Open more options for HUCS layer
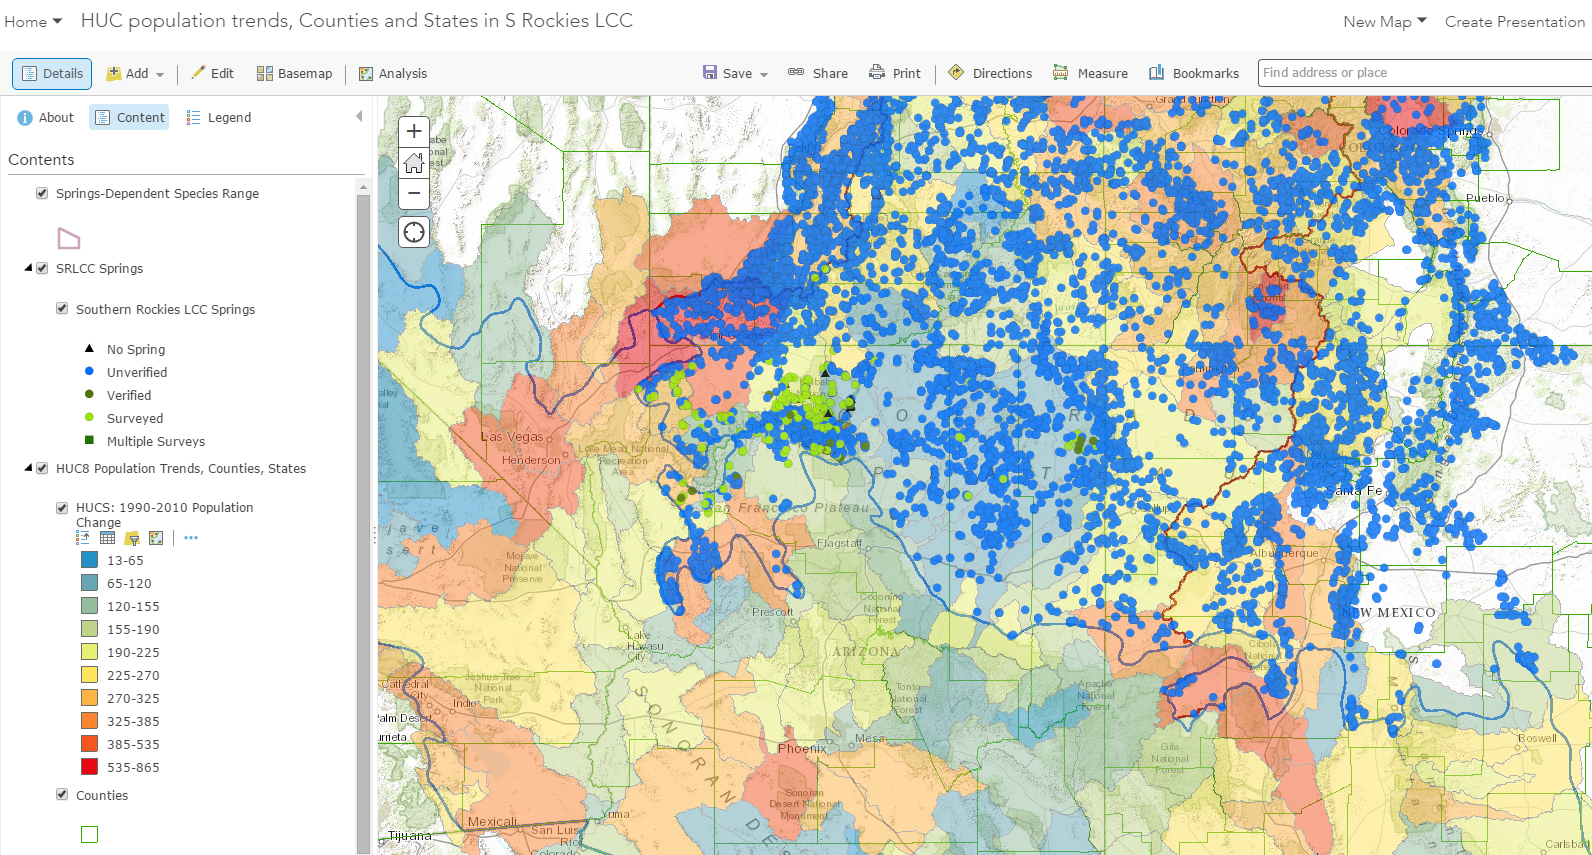This screenshot has height=855, width=1592. click(191, 538)
